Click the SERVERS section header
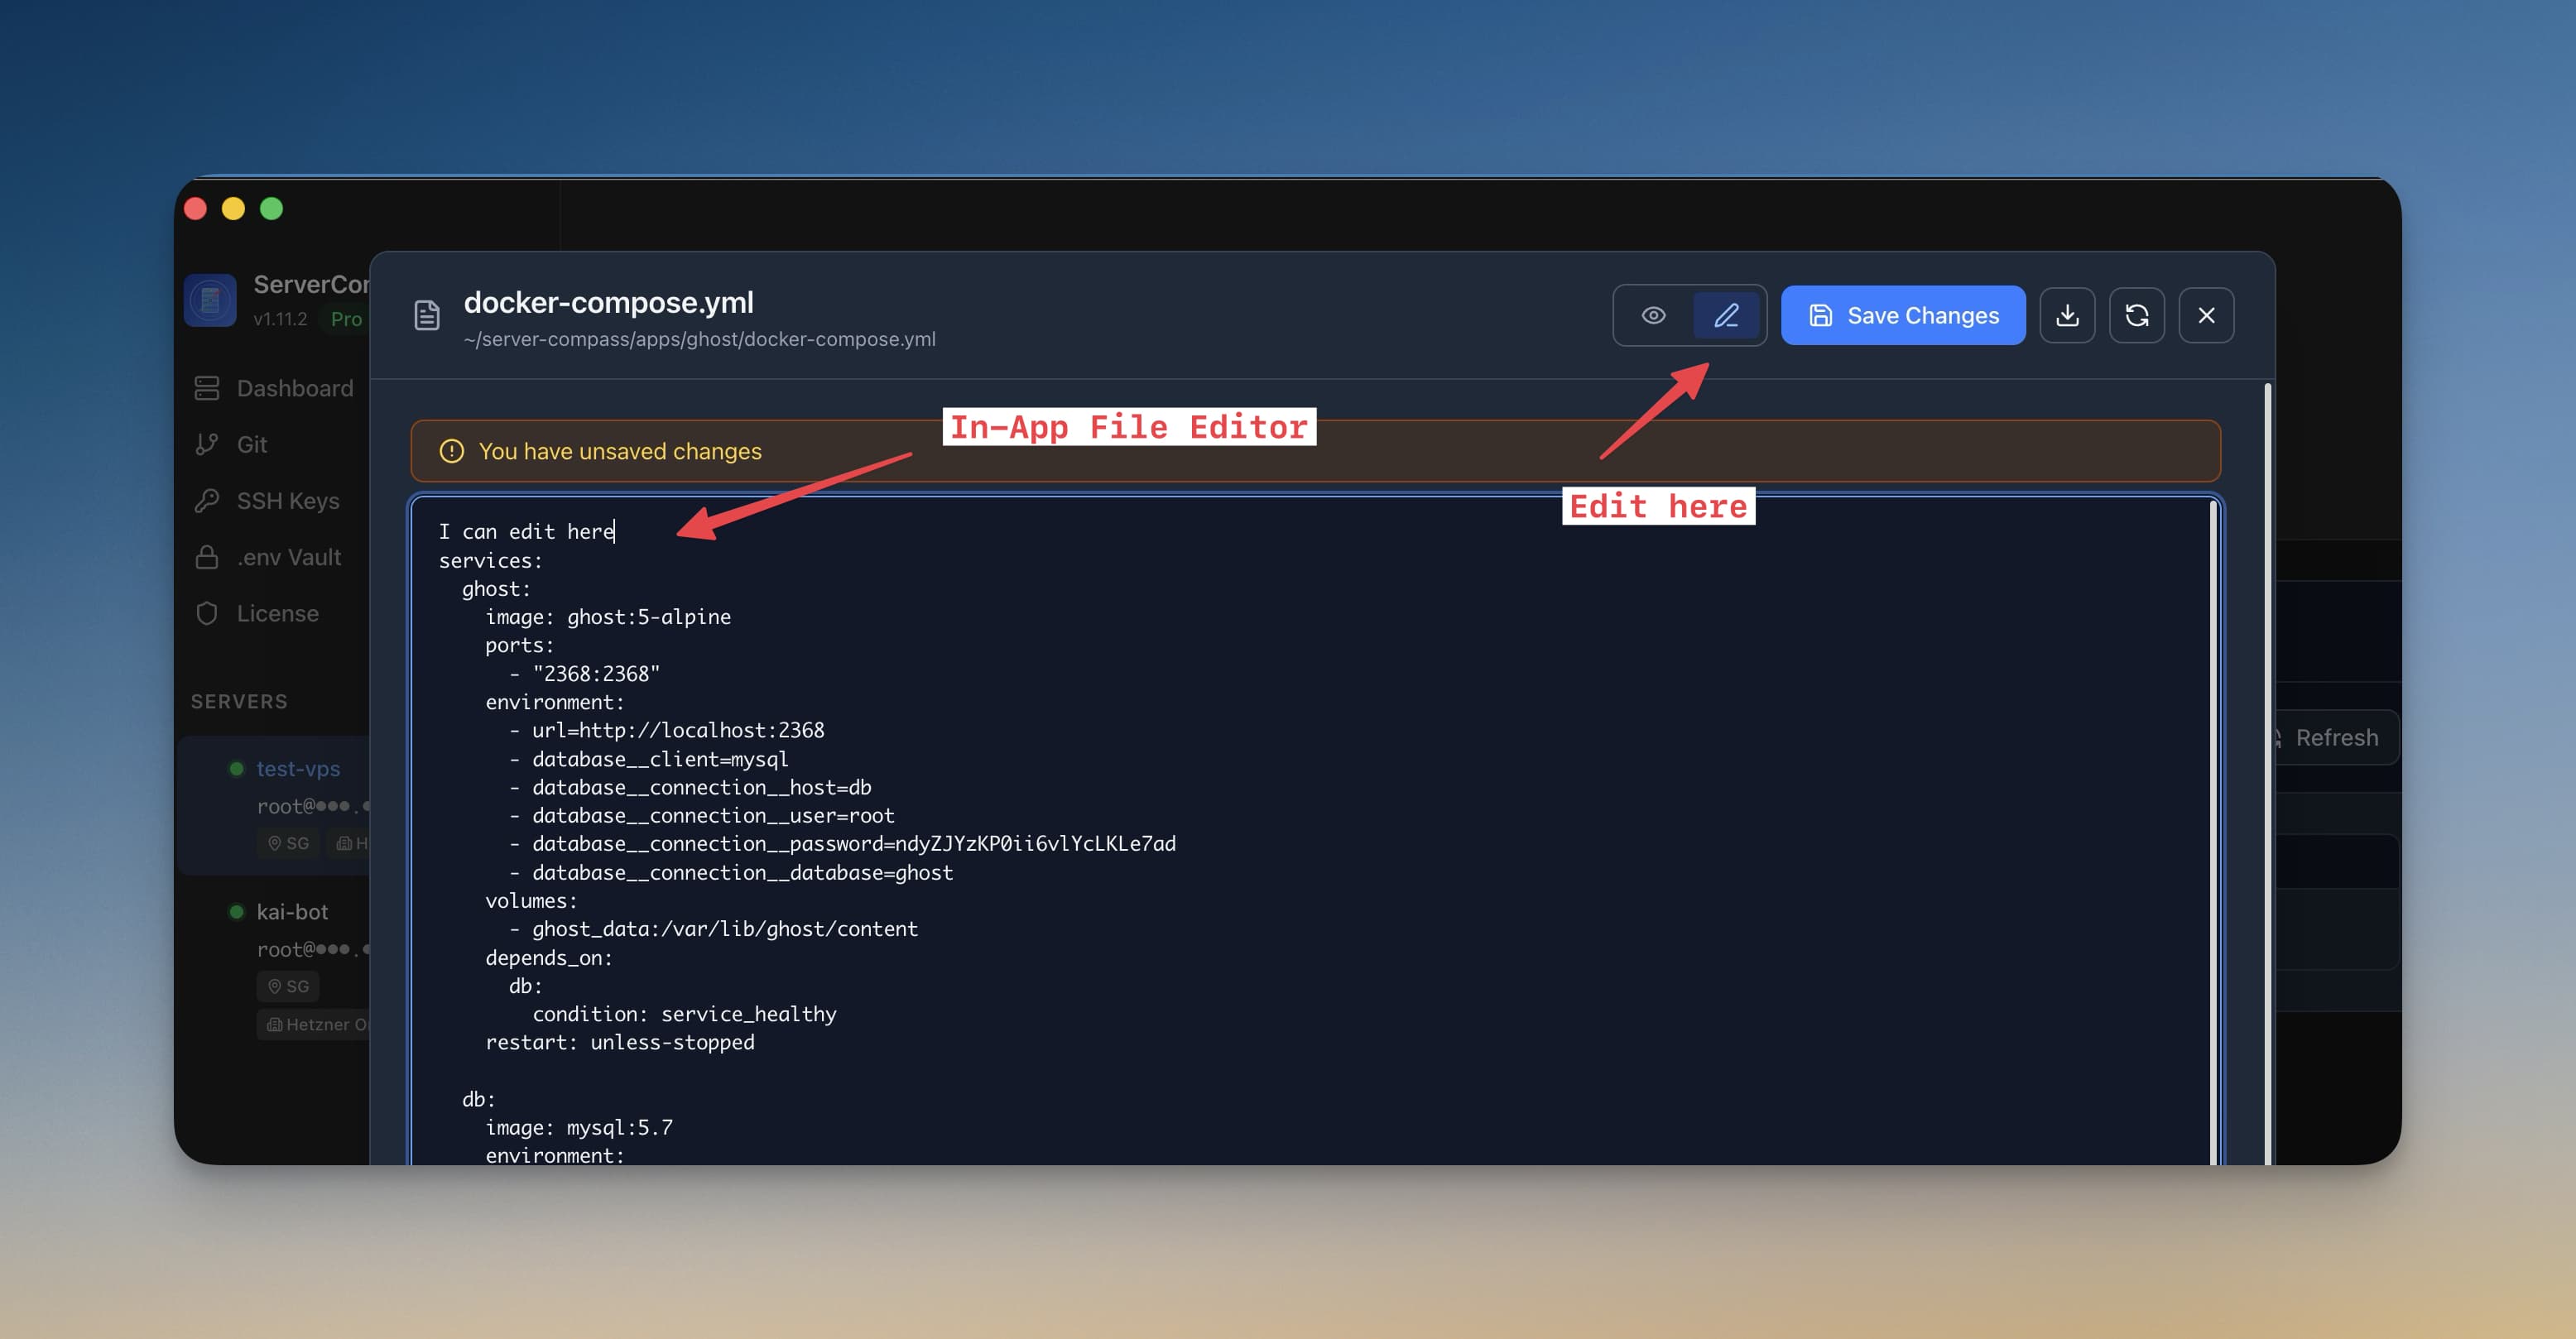Image resolution: width=2576 pixels, height=1339 pixels. (239, 701)
